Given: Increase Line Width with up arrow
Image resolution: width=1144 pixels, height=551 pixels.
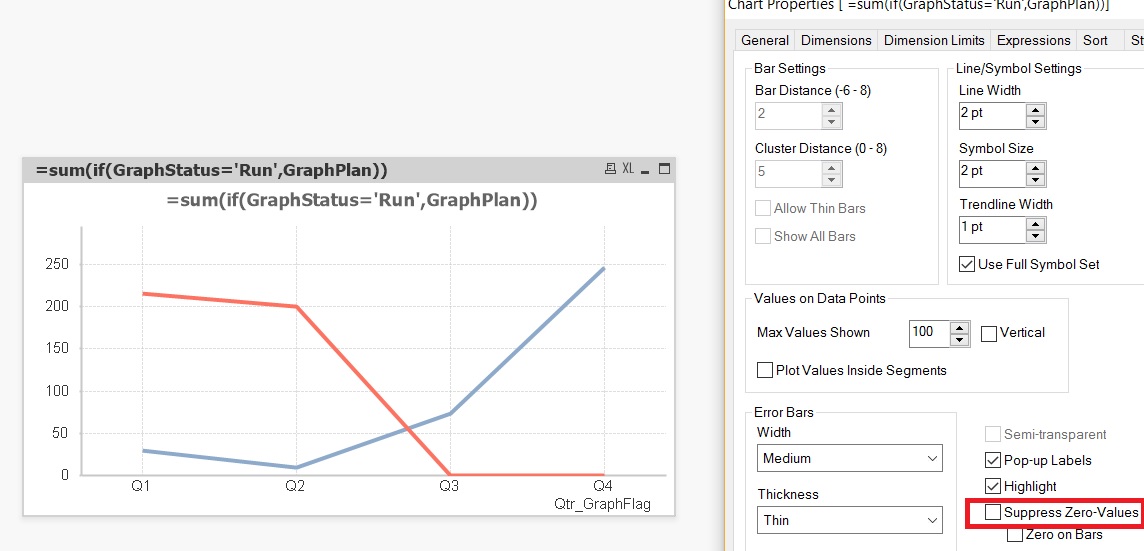Looking at the screenshot, I should coord(1036,108).
